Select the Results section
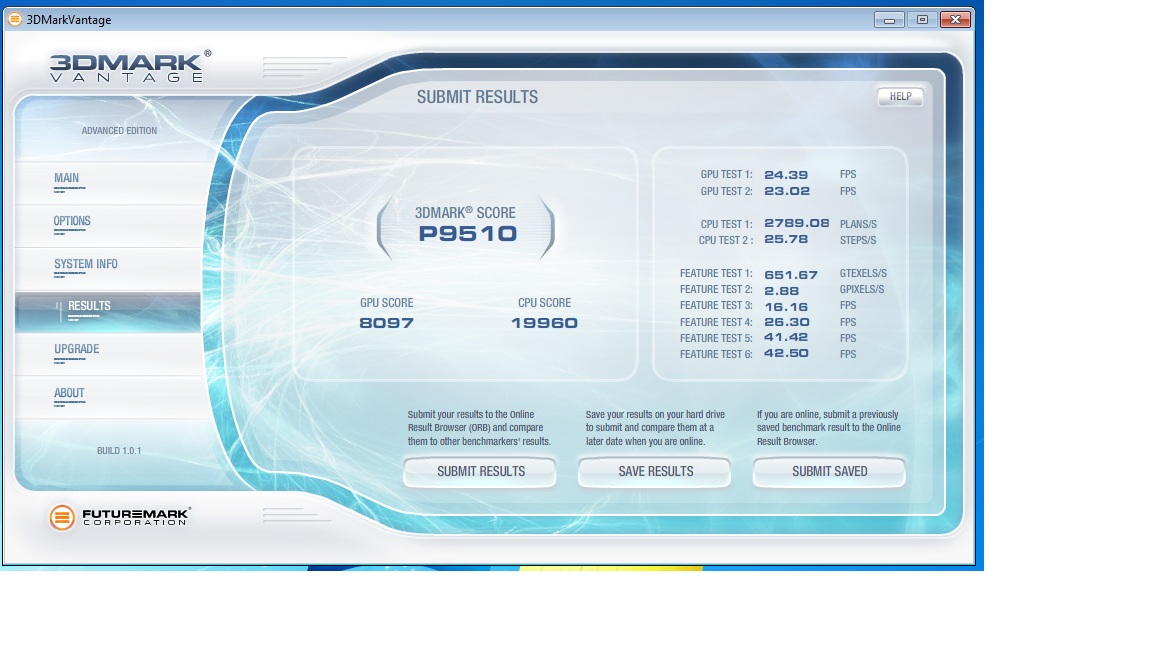1152x648 pixels. pos(108,312)
